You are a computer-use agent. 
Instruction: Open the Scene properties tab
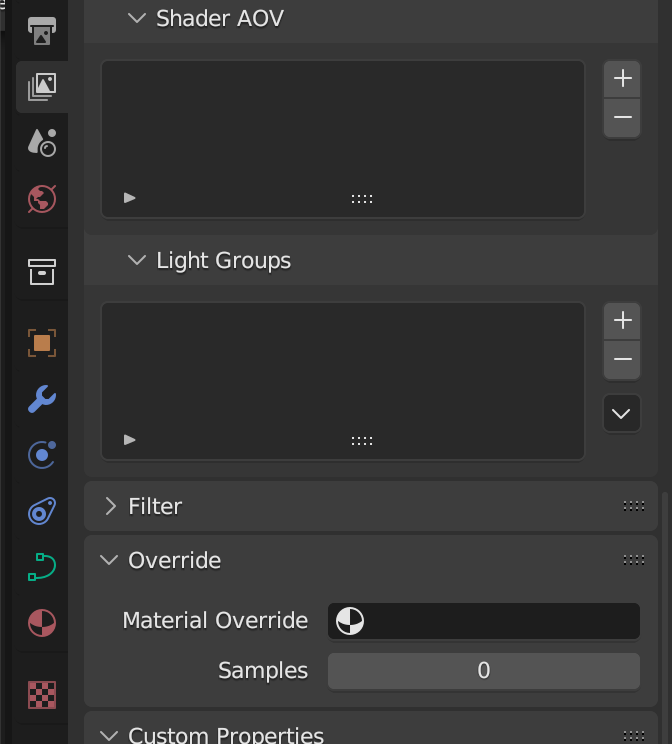coord(42,142)
